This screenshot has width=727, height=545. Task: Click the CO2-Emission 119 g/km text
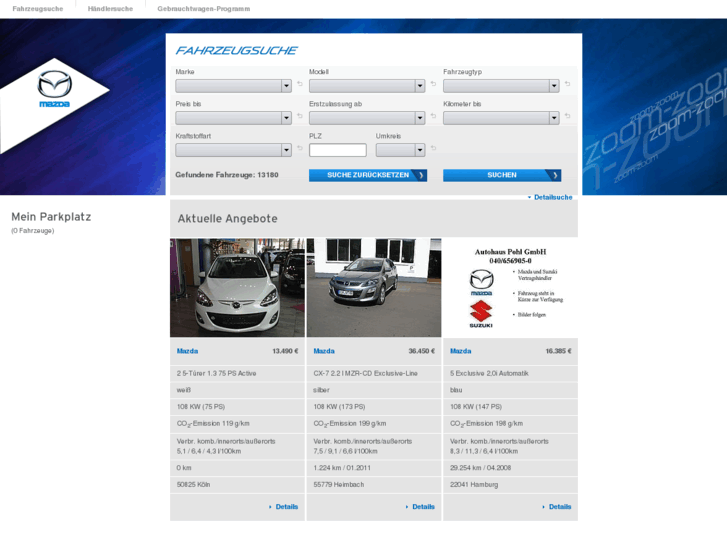click(x=213, y=424)
